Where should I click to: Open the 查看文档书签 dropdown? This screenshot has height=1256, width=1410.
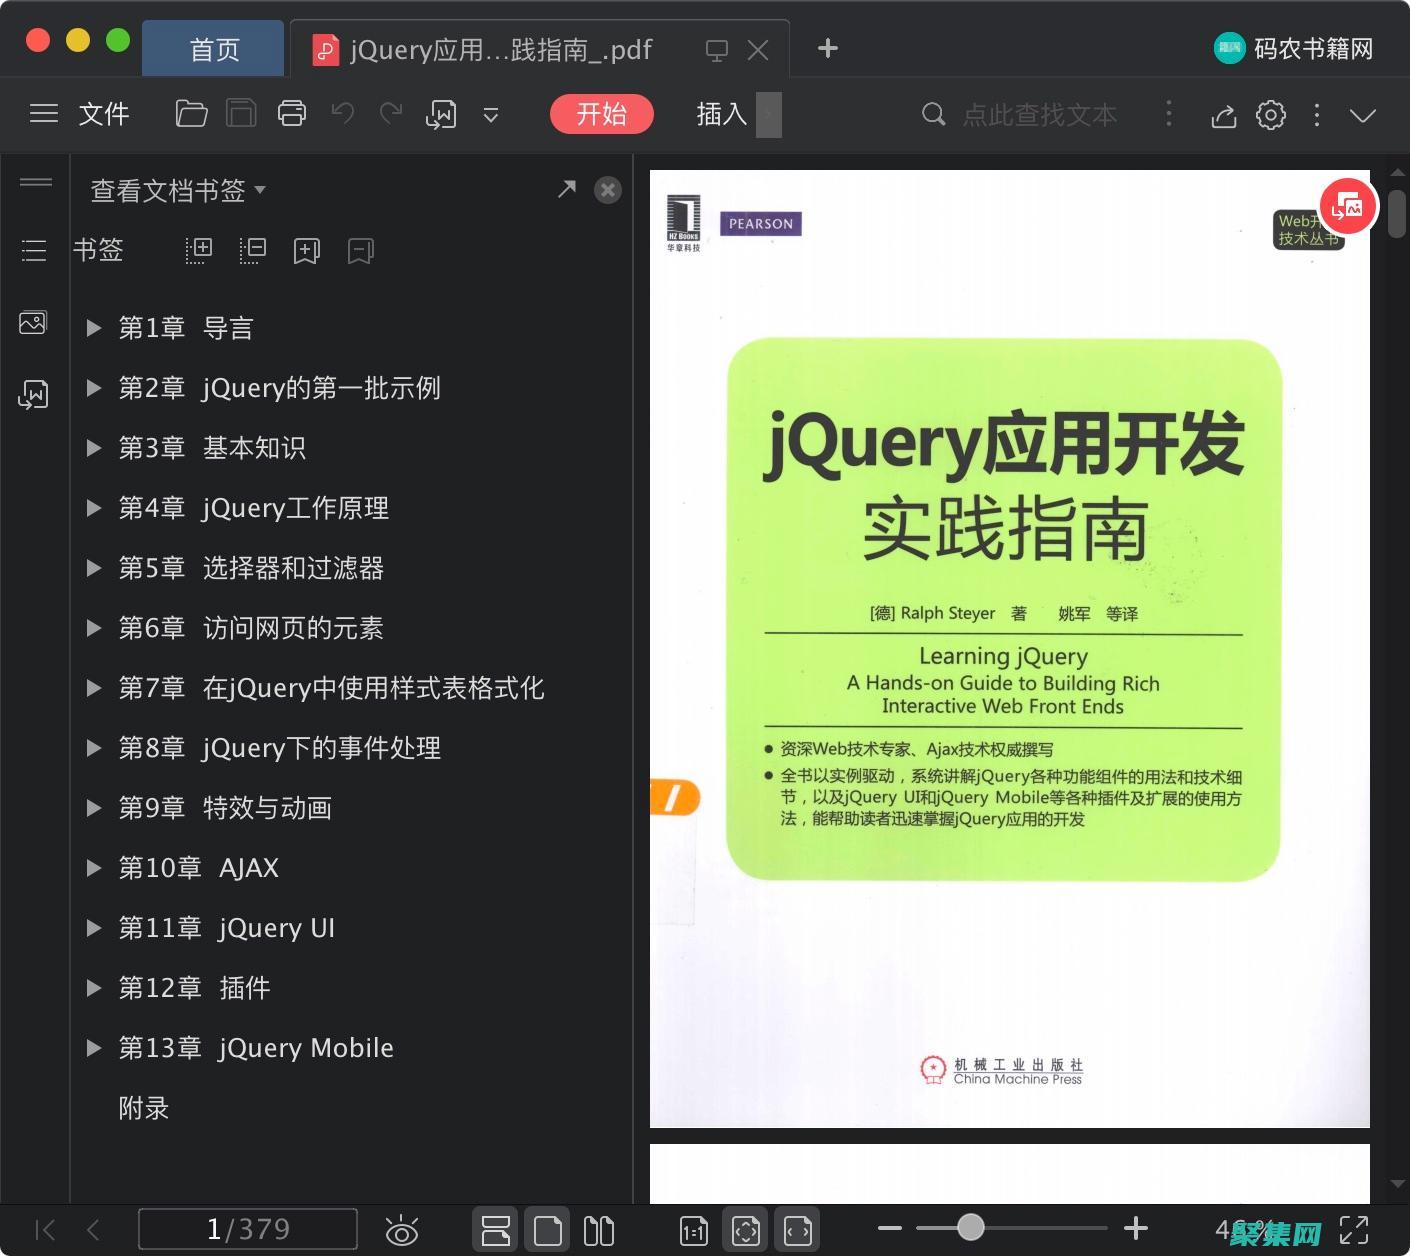175,190
